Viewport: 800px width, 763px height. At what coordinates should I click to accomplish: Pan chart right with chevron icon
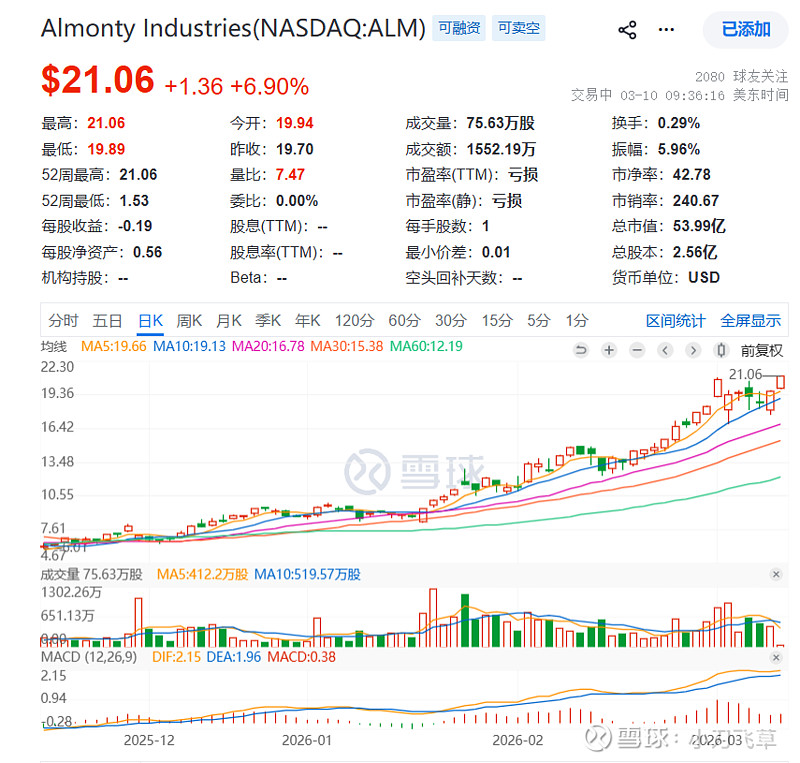tap(693, 350)
